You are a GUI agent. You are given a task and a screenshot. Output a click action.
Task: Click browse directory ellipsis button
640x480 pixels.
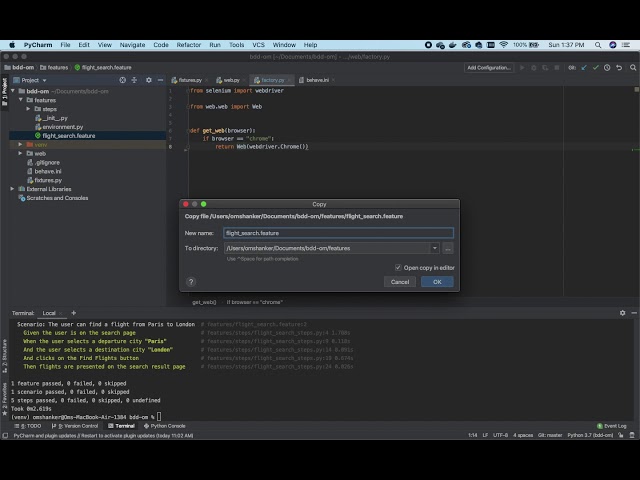tap(448, 248)
